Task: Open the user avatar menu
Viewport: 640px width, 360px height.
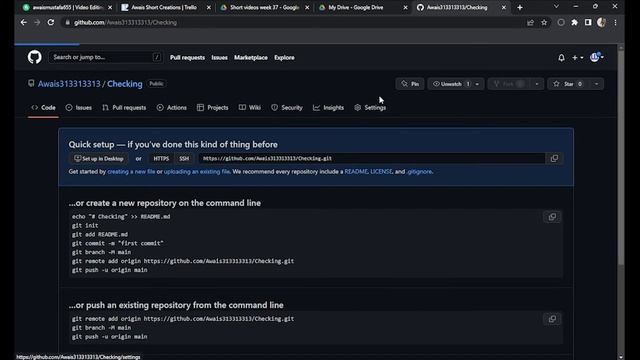Action: [x=596, y=57]
